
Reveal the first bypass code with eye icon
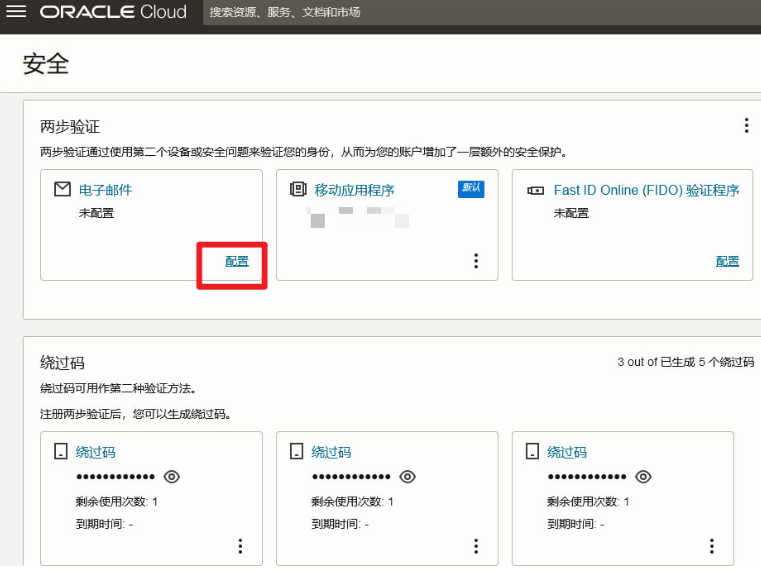click(x=171, y=477)
